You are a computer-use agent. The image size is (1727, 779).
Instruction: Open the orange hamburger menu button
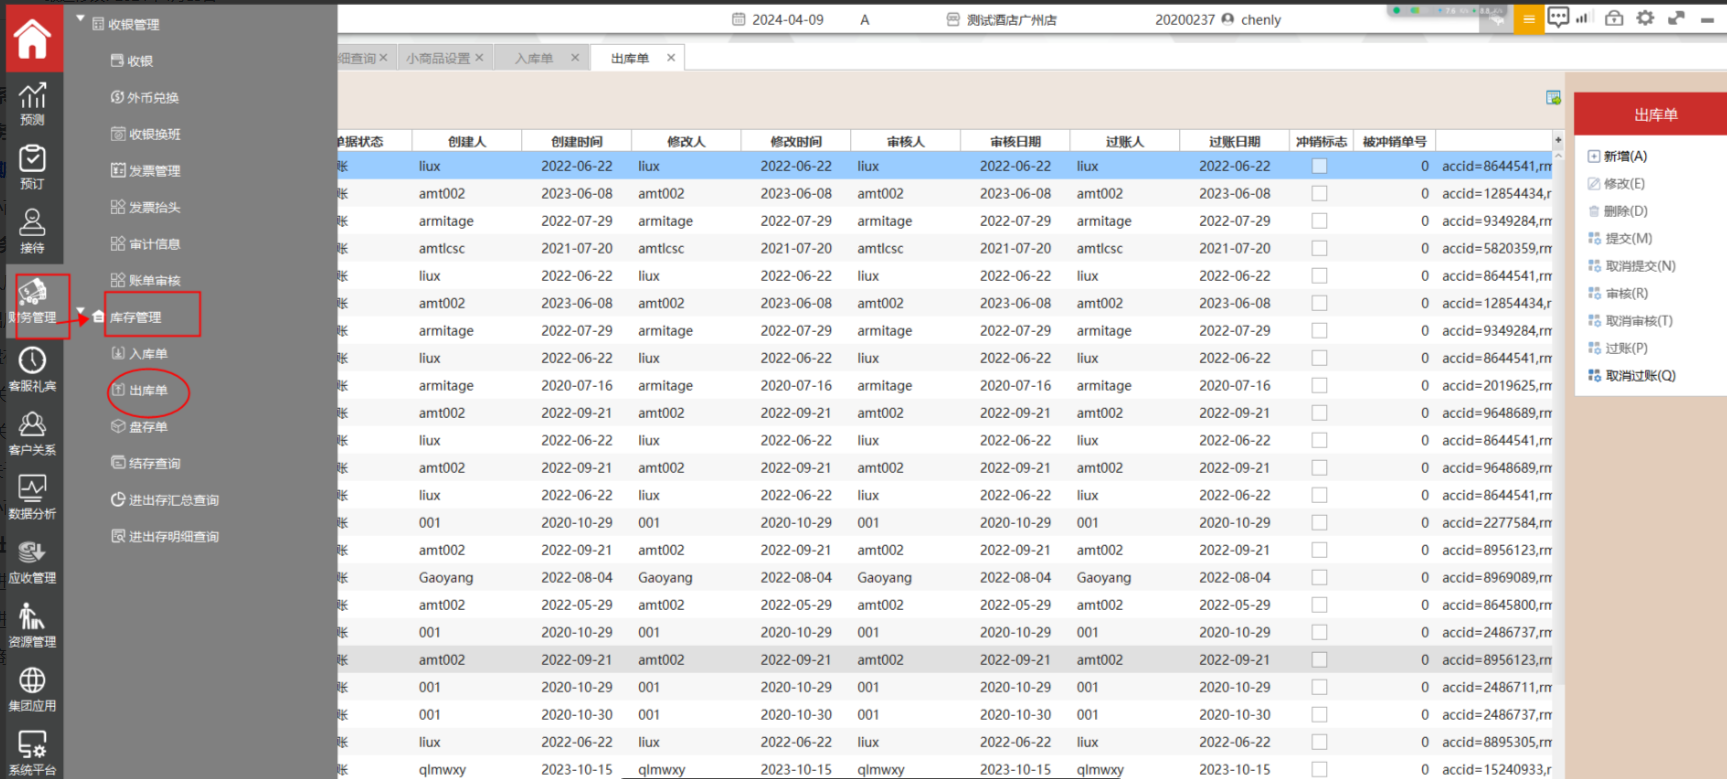click(x=1528, y=19)
